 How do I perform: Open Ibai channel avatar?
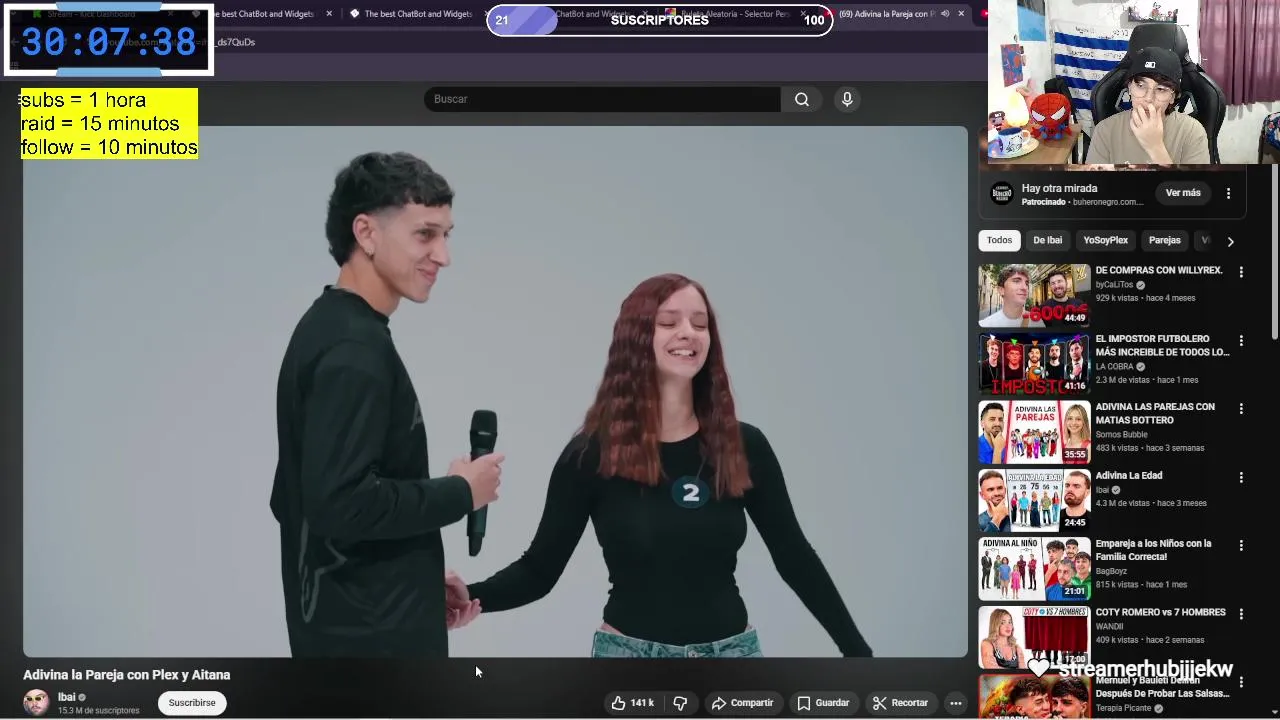[36, 703]
